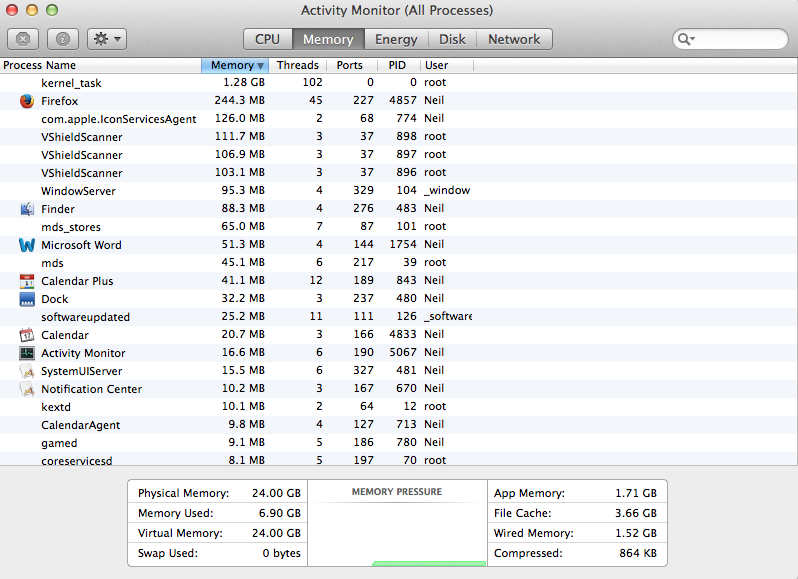Open the Network tab
798x579 pixels.
[x=514, y=39]
